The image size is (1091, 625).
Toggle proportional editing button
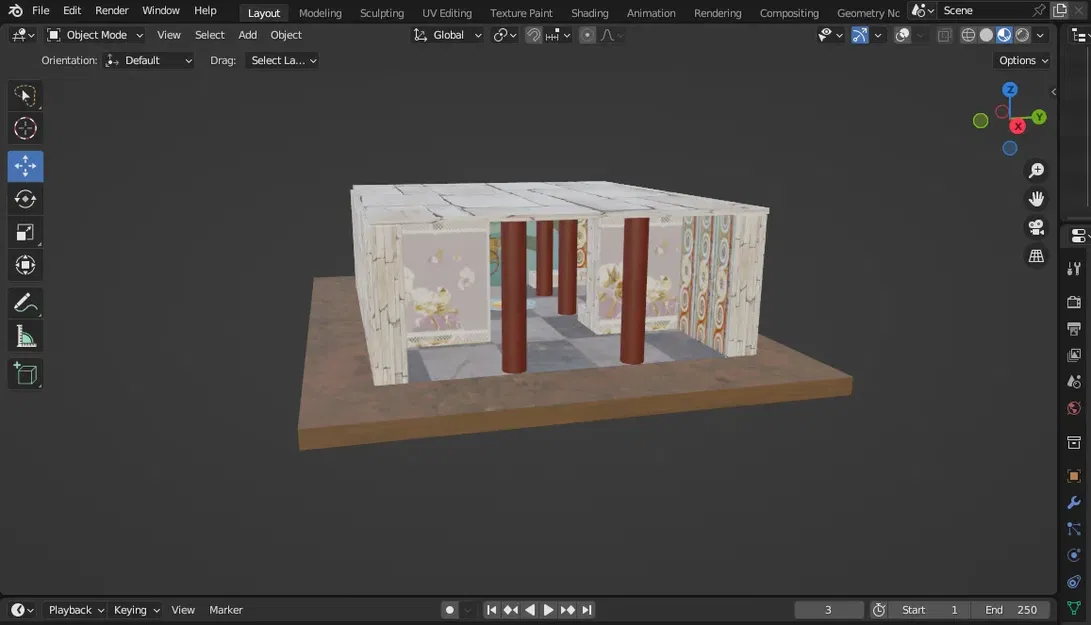click(x=587, y=35)
